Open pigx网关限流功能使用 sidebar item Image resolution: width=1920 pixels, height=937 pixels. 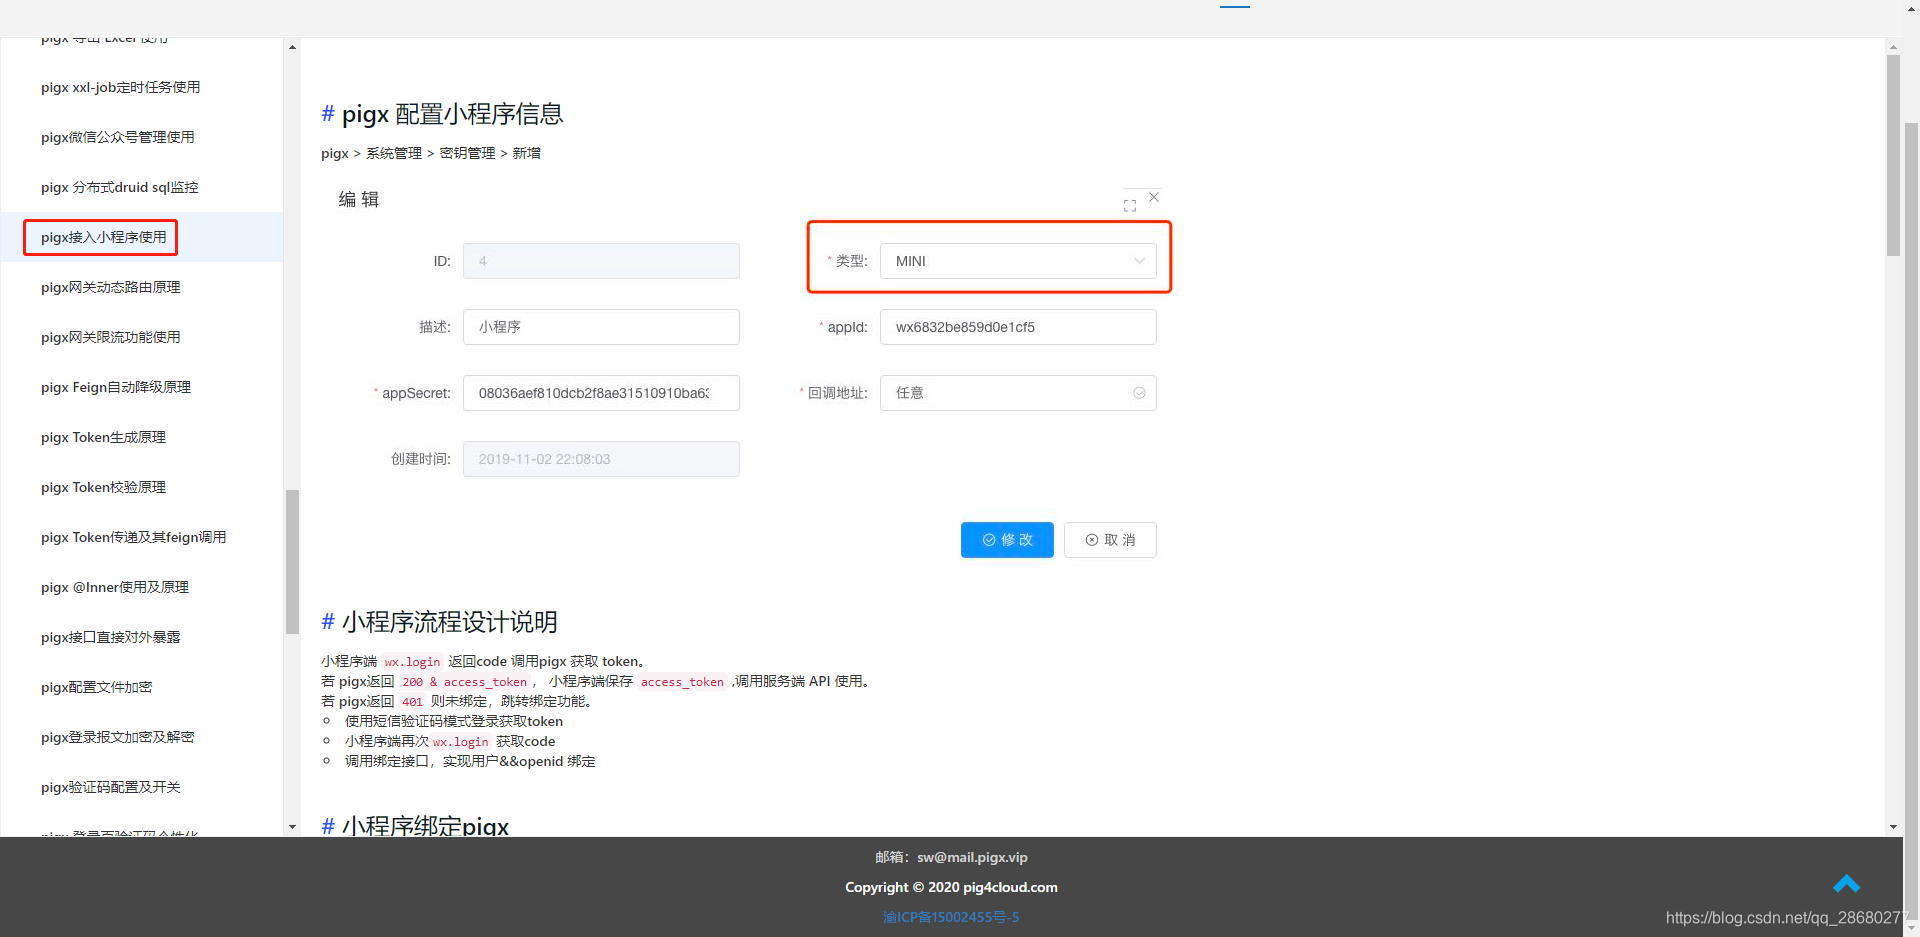click(110, 337)
